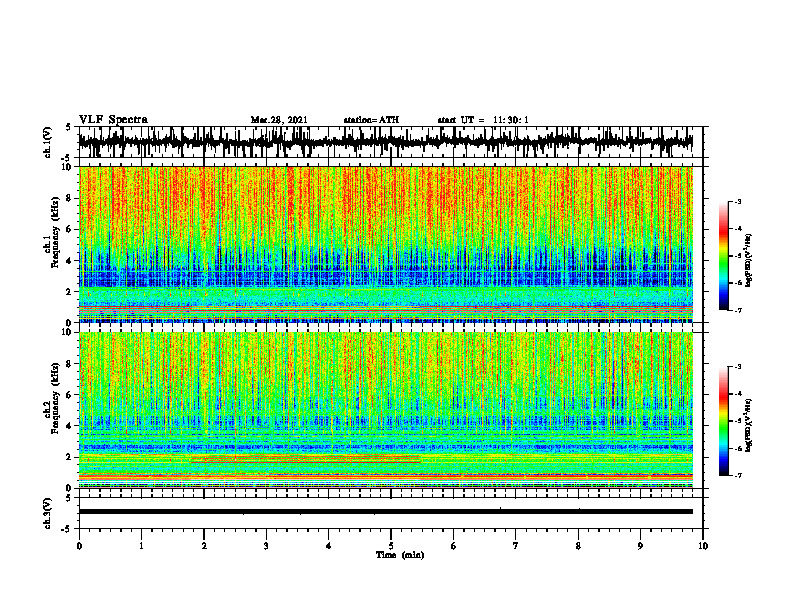Click the ch.1 spectrogram color scale bar
The width and height of the screenshot is (792, 612).
723,255
